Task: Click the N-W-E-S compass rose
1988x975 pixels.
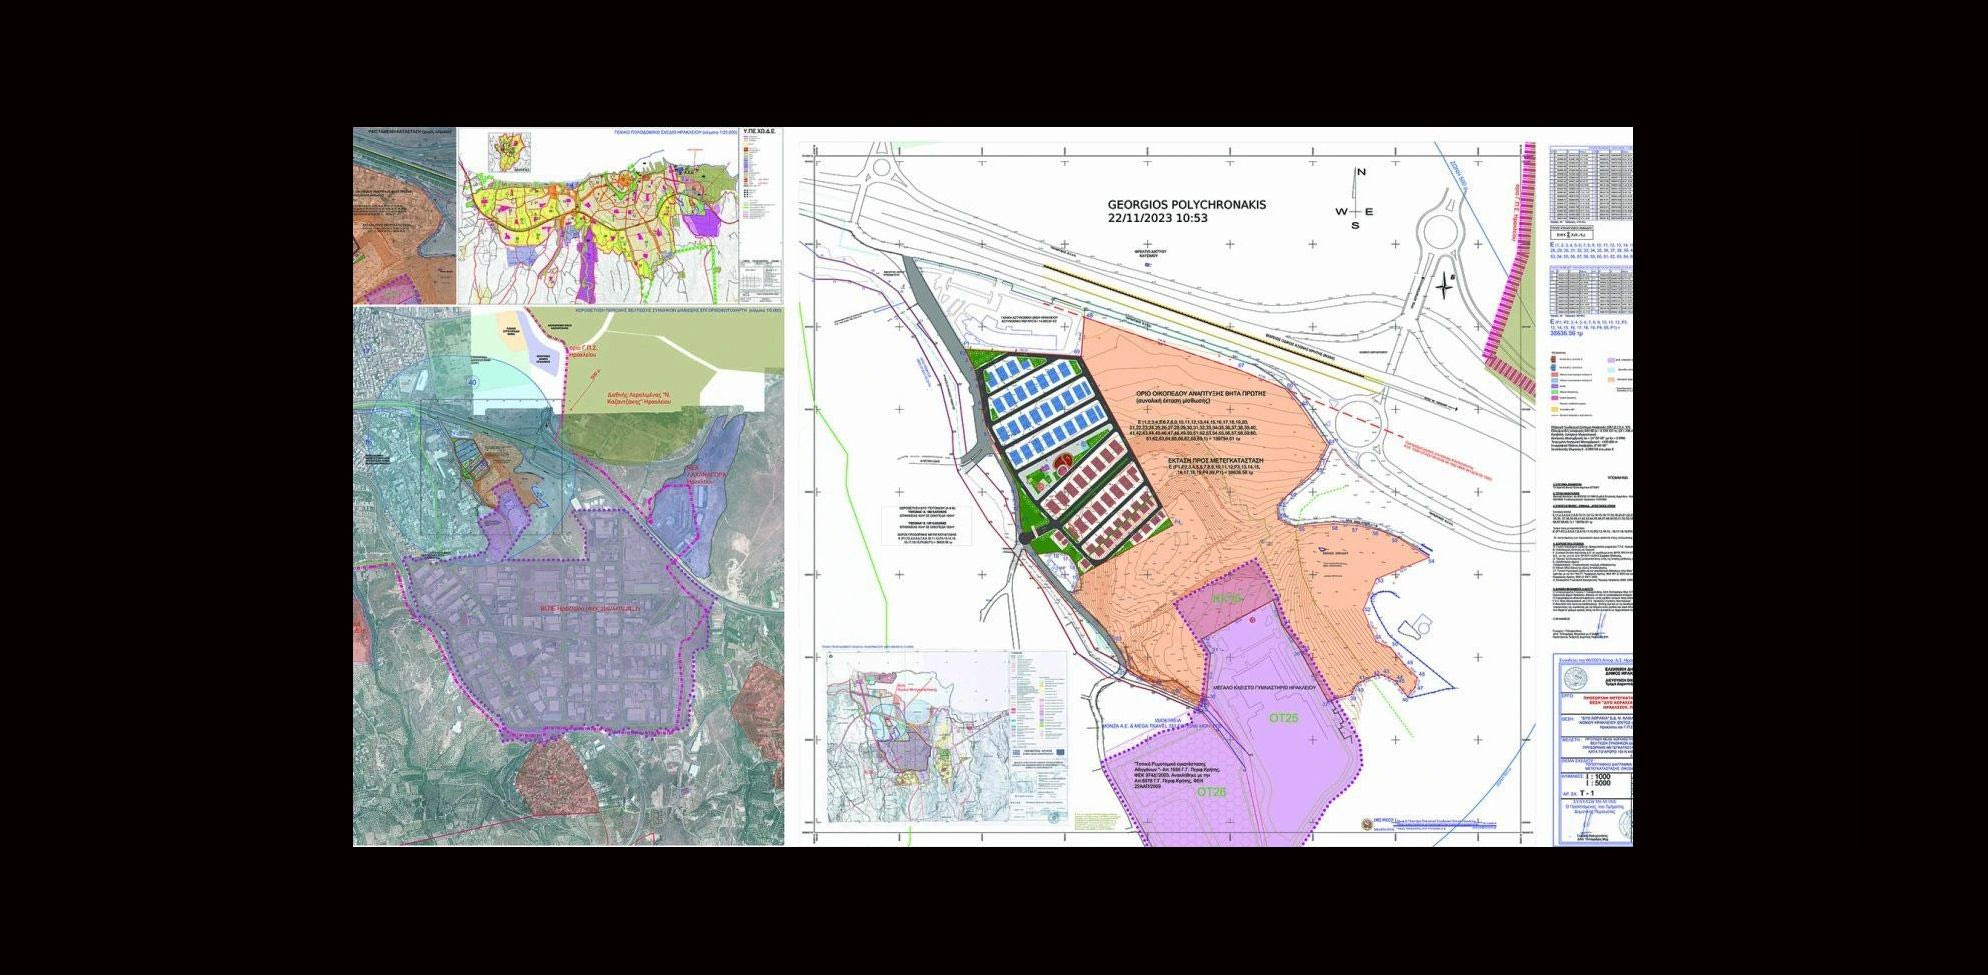Action: [x=1356, y=211]
